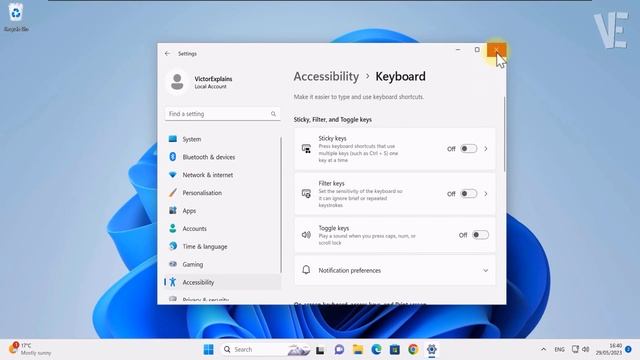
Task: Launch Microsoft Edge from taskbar
Action: [x=376, y=349]
